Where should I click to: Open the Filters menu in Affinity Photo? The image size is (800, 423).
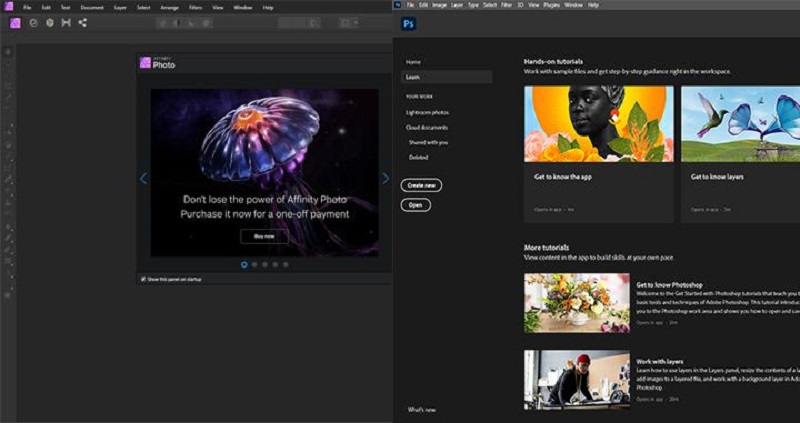tap(195, 8)
